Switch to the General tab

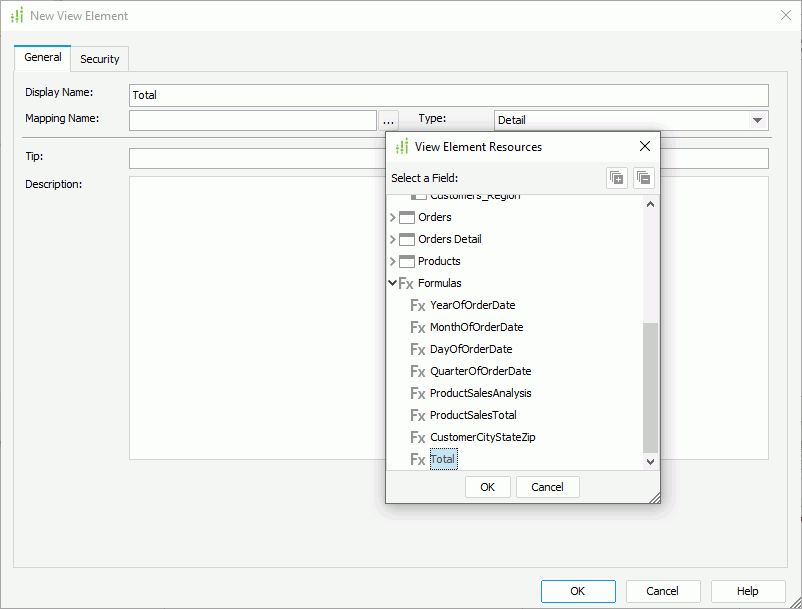coord(42,57)
